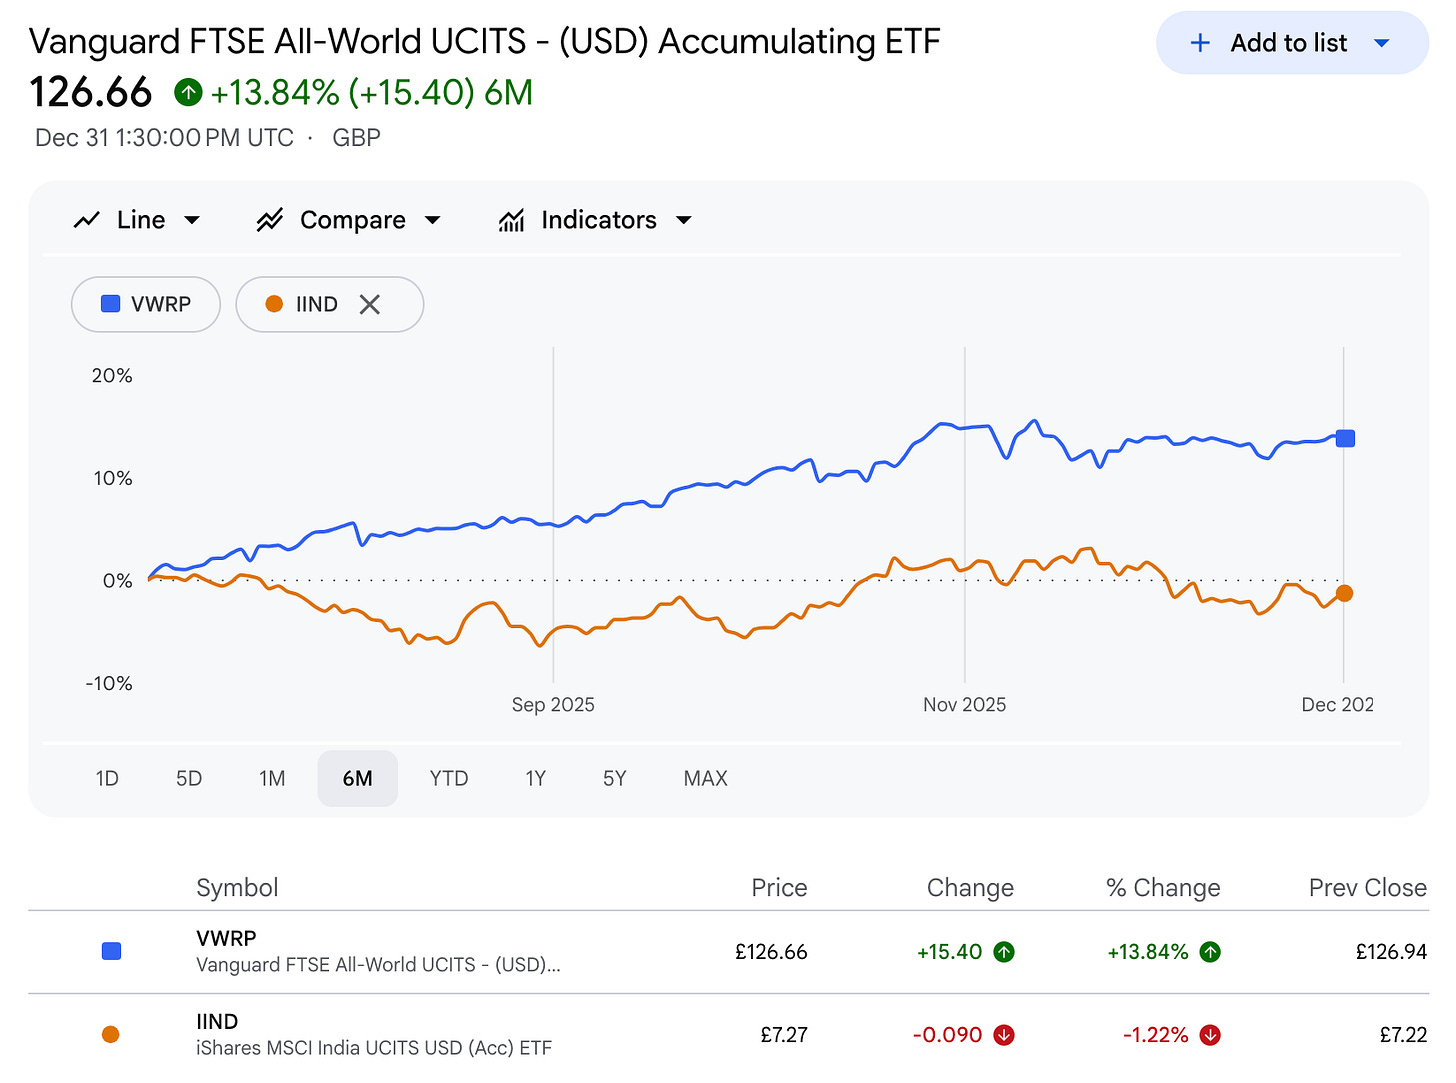The image size is (1456, 1083).
Task: Click the Compare chart icon
Action: coord(269,220)
